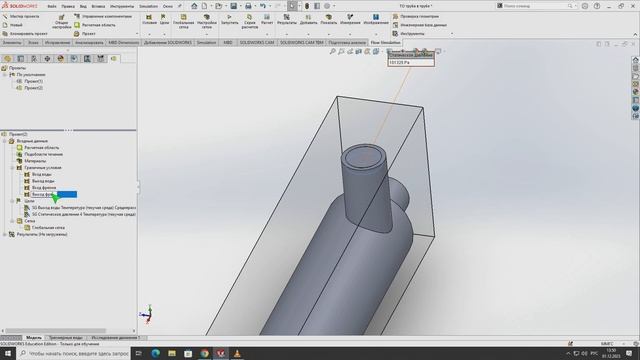Click Показать ribbon button
Viewport: 640px width, 360px height.
coord(329,19)
